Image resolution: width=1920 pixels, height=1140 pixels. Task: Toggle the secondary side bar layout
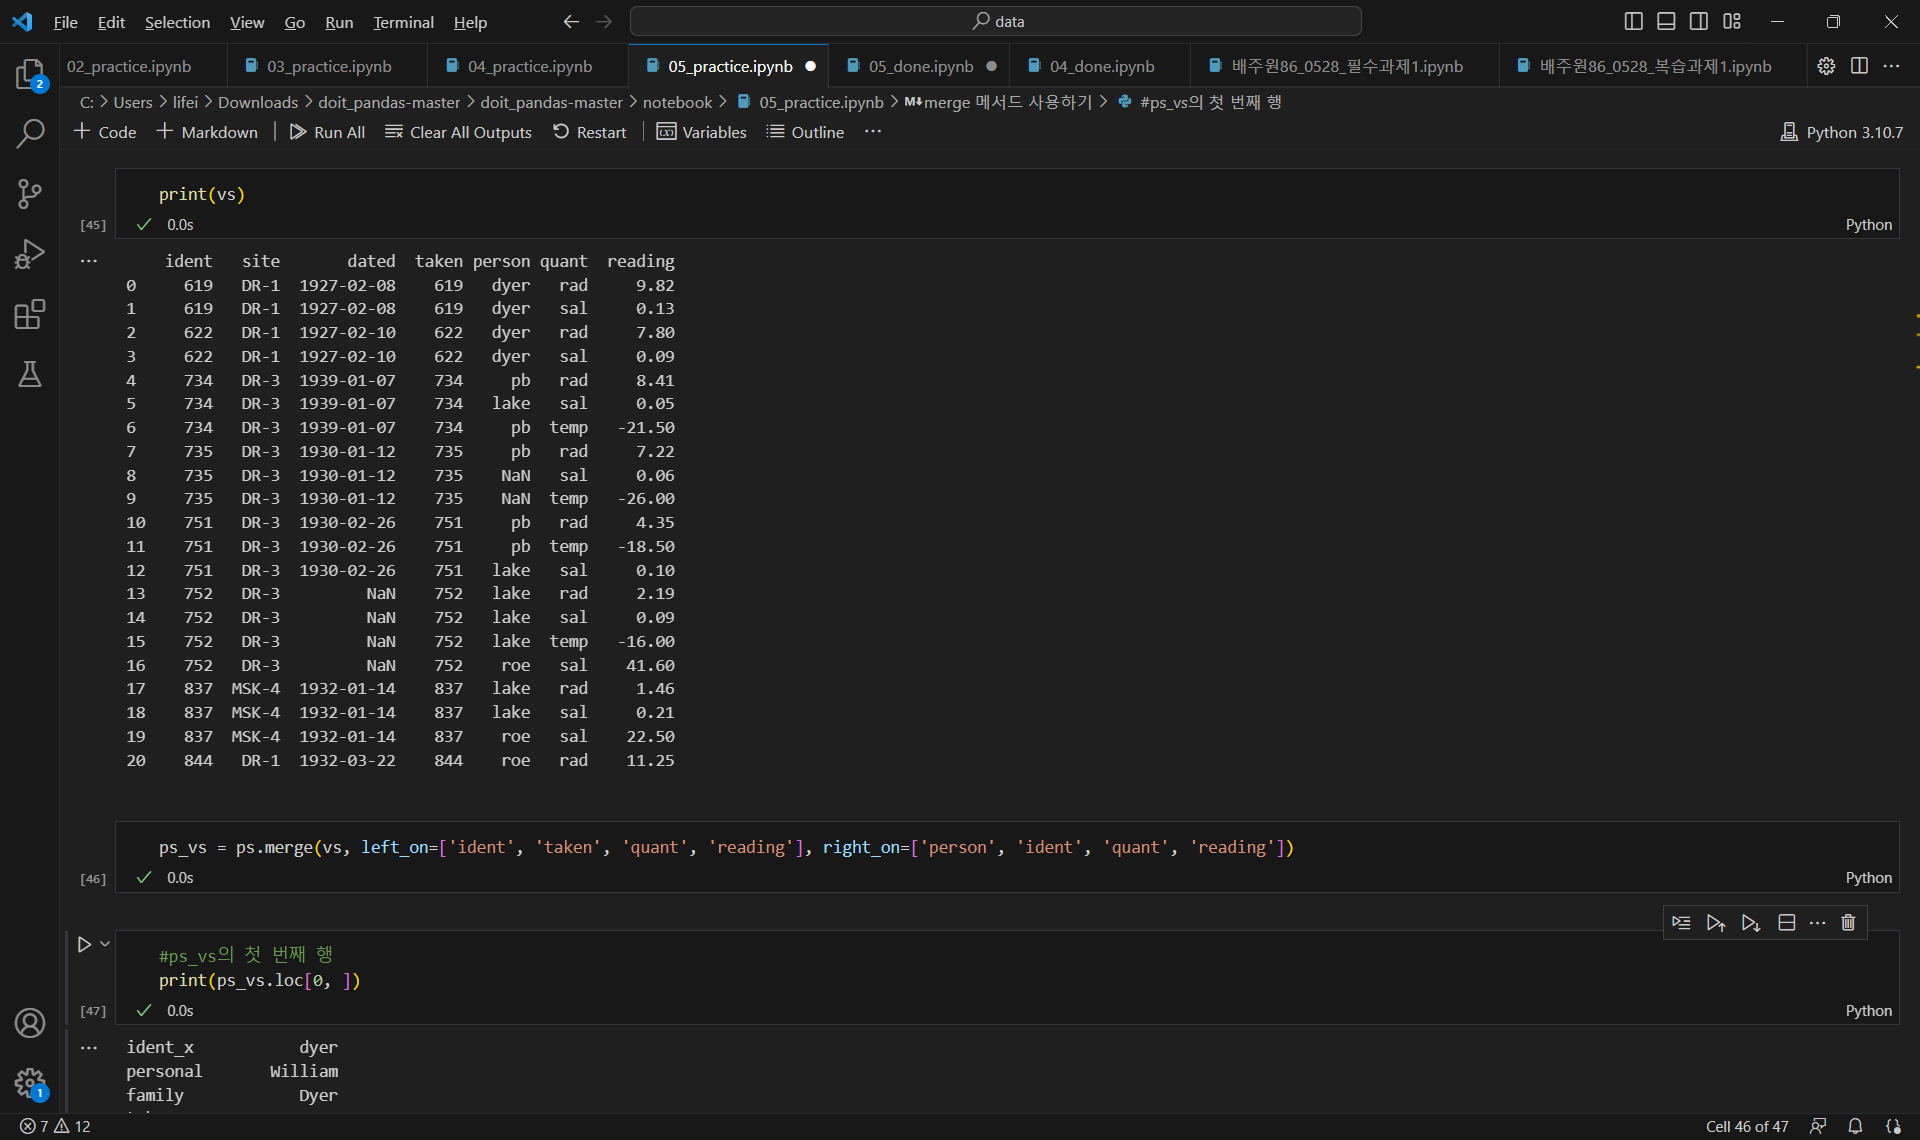pos(1699,21)
